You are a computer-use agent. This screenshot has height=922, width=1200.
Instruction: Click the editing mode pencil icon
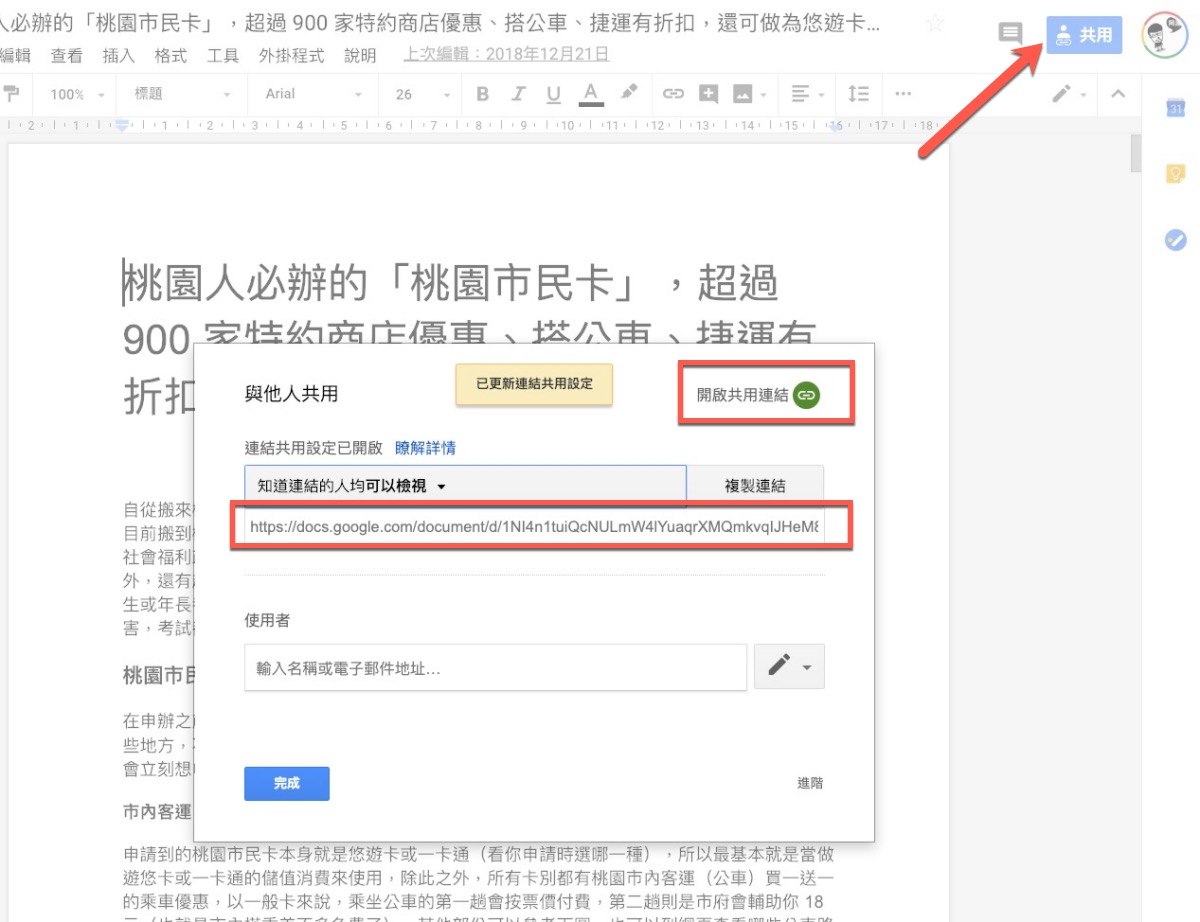pos(1061,94)
